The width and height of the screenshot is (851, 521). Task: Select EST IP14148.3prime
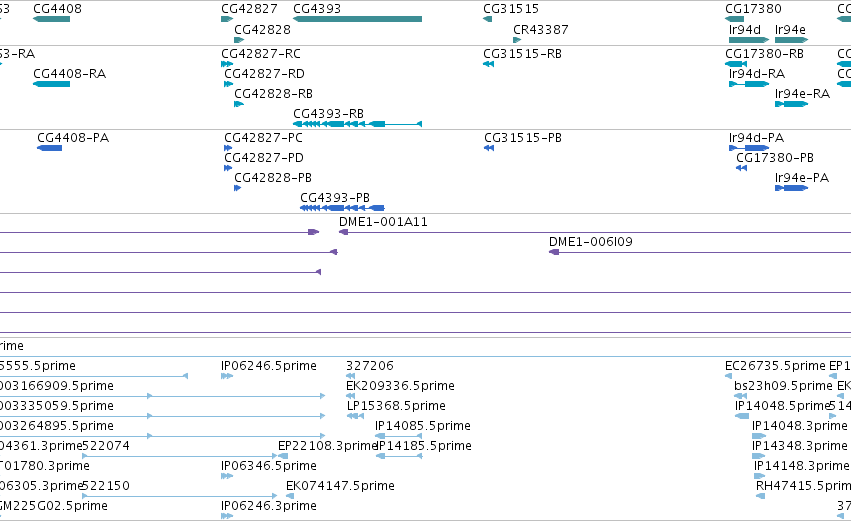(802, 466)
